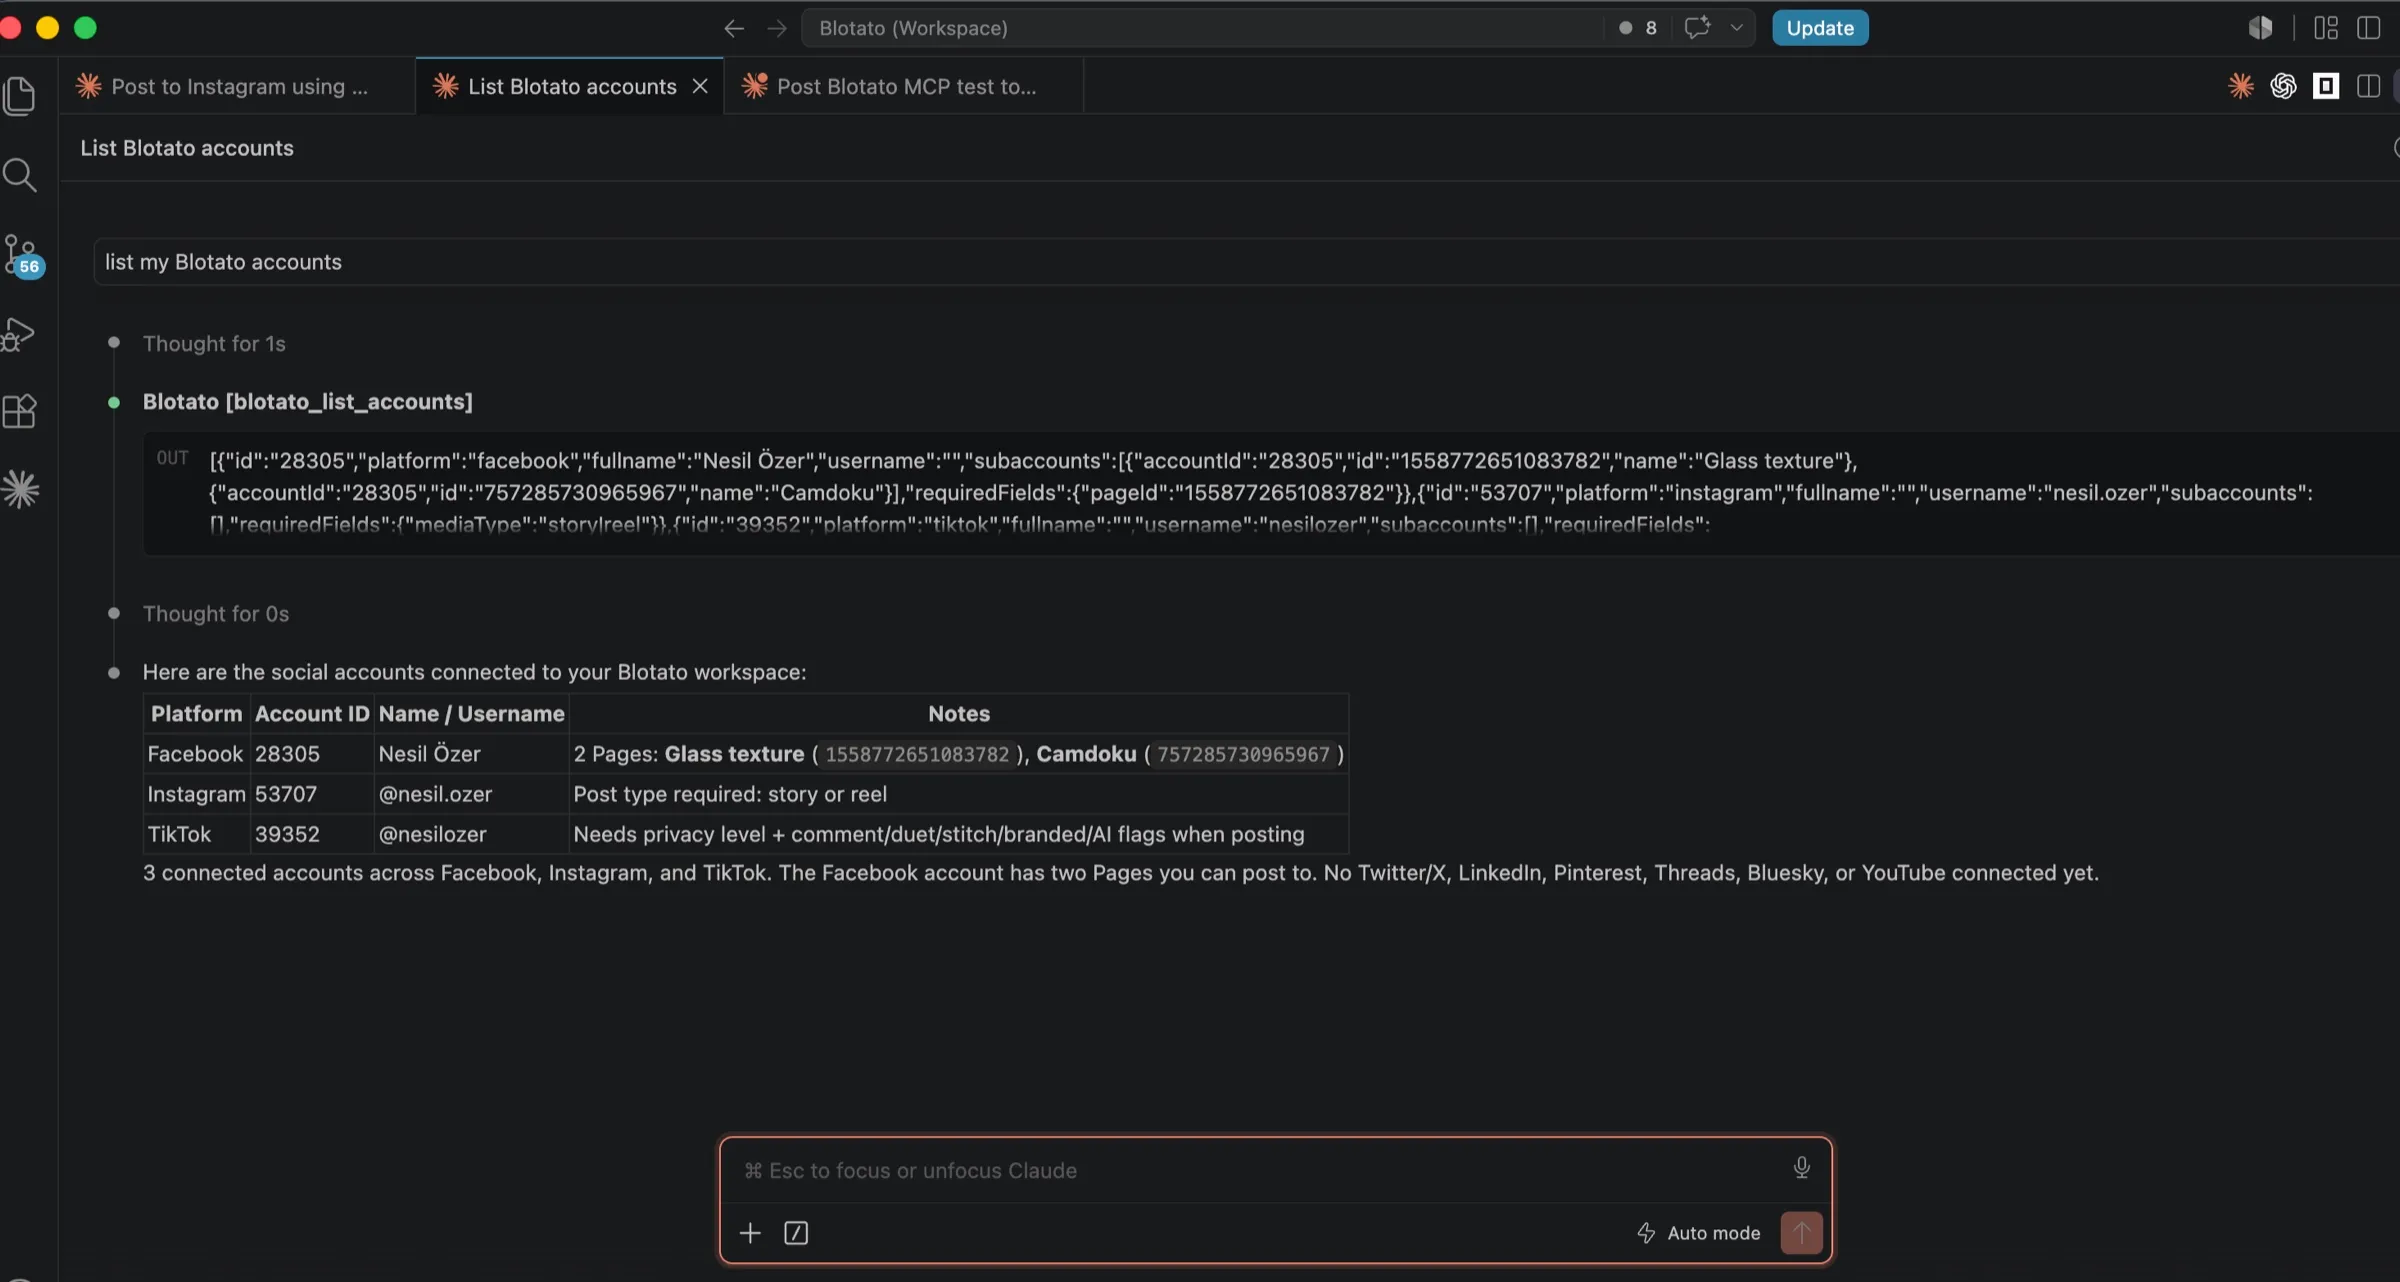Click the Facebook platform cell
2400x1282 pixels.
click(195, 754)
